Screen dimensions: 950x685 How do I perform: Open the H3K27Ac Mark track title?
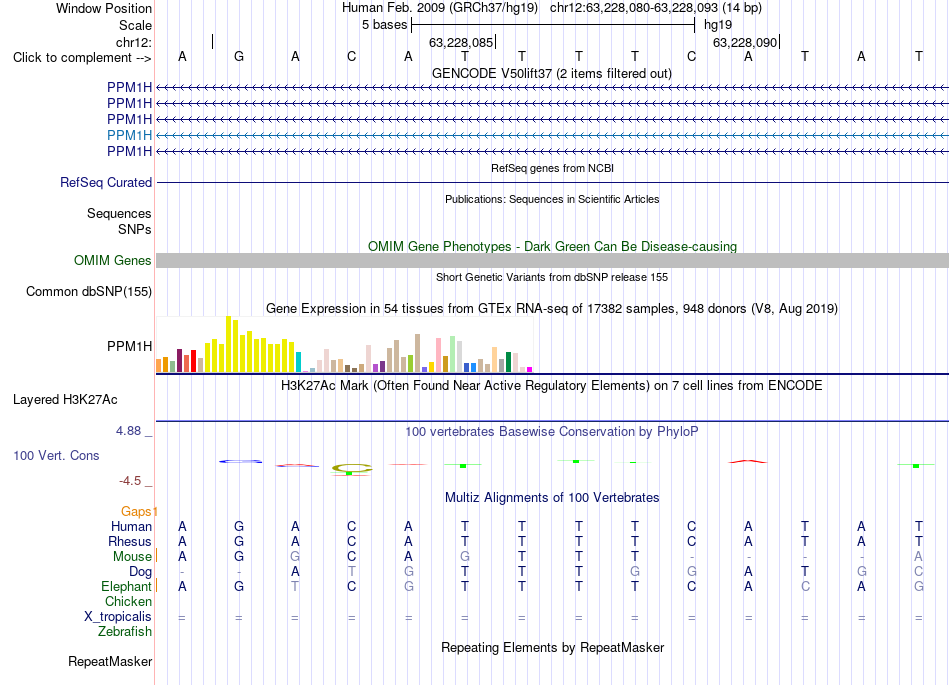(x=552, y=386)
